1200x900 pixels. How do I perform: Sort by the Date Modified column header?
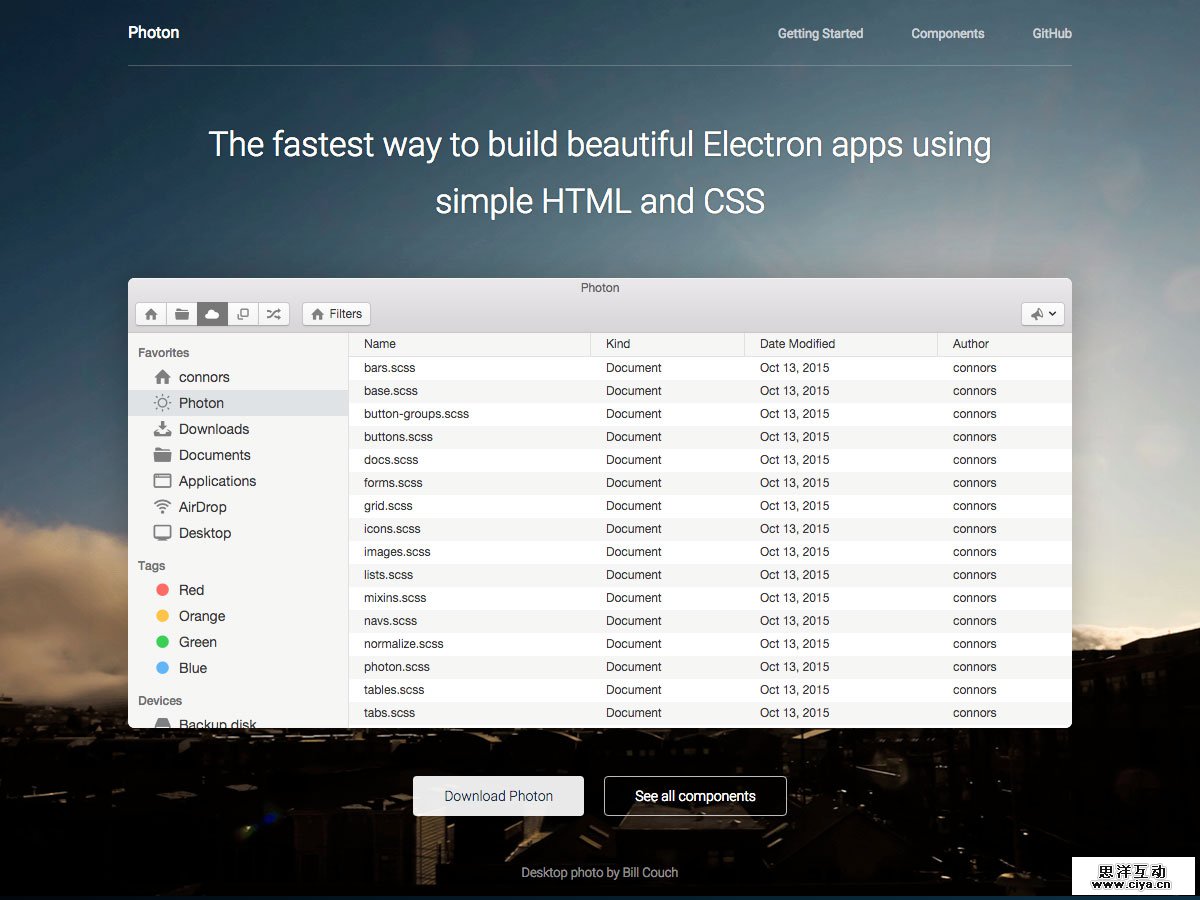[797, 344]
